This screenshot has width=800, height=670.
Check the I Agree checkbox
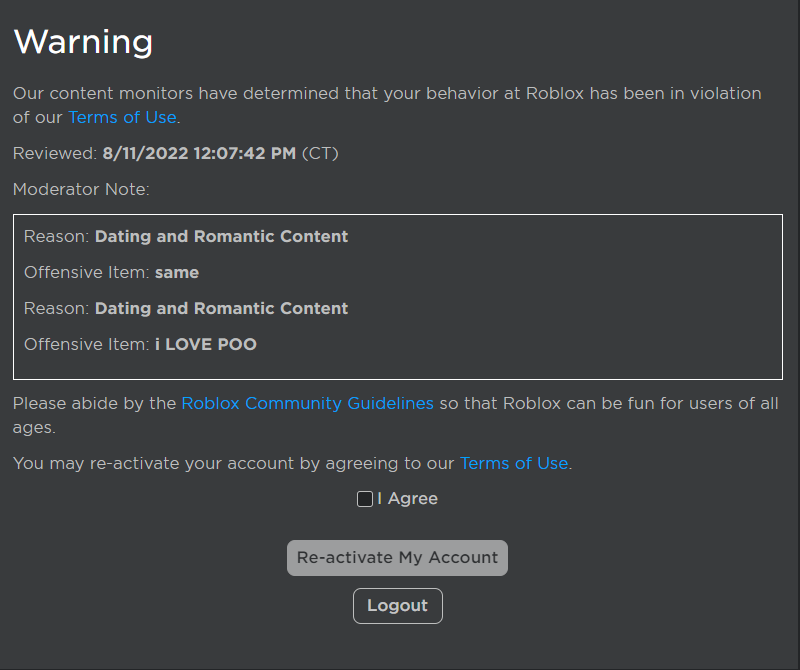tap(365, 499)
